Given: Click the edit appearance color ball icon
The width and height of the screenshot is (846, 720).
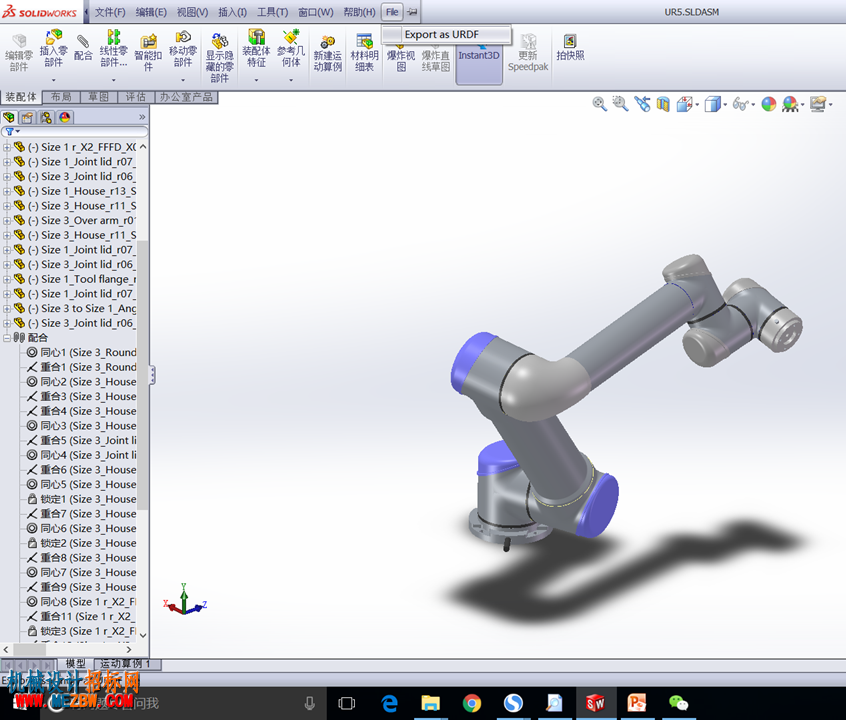Looking at the screenshot, I should pos(769,104).
